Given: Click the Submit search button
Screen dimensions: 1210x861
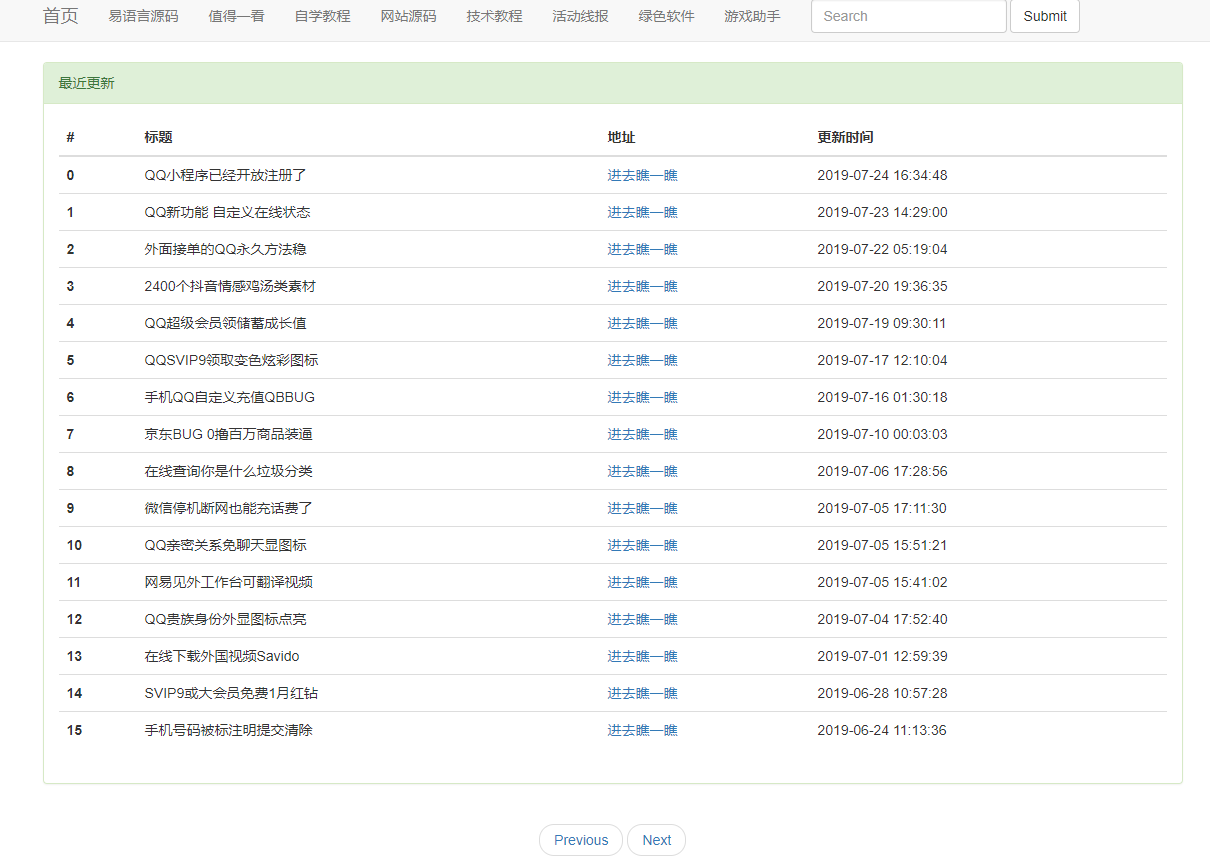Looking at the screenshot, I should coord(1044,16).
